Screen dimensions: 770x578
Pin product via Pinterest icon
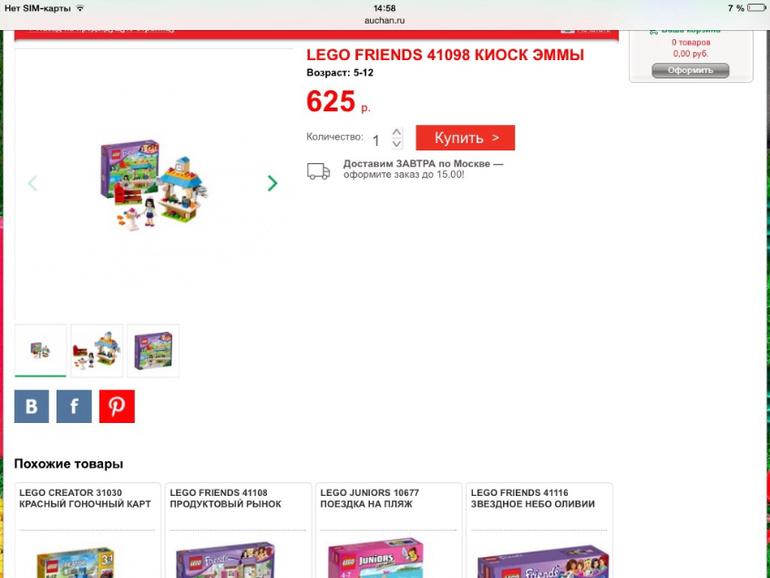[117, 406]
